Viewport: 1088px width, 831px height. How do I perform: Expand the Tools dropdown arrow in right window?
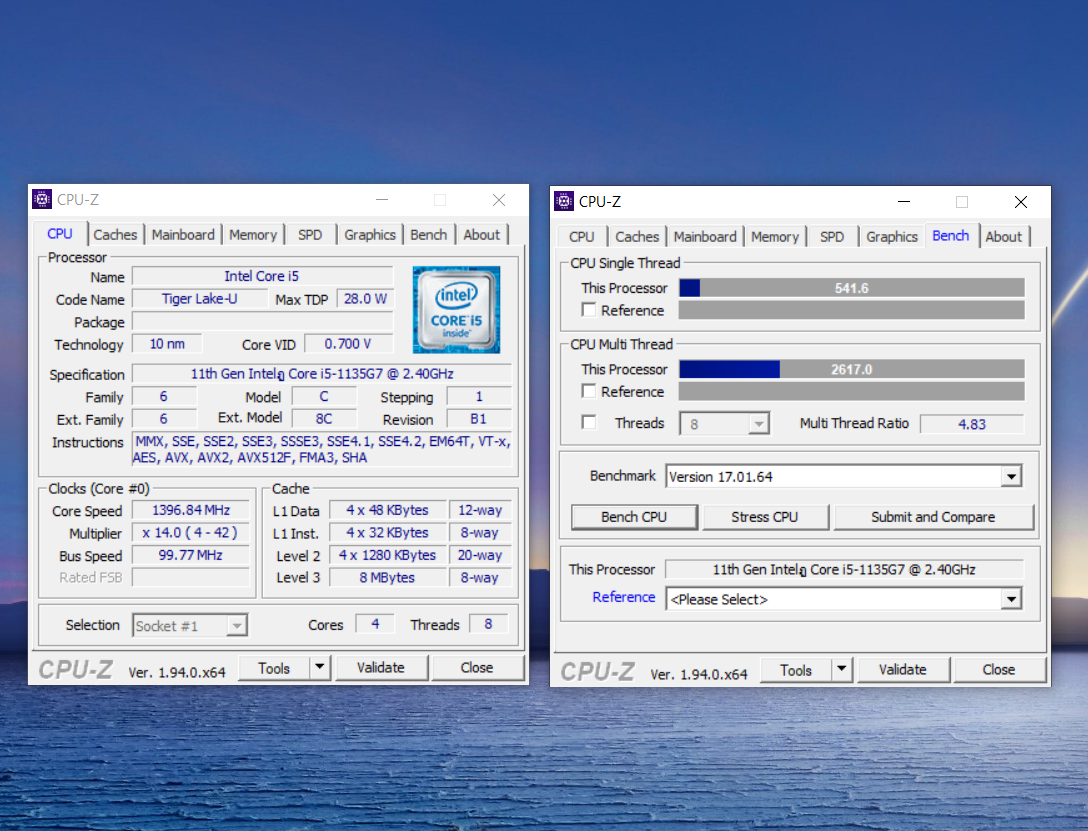point(841,669)
